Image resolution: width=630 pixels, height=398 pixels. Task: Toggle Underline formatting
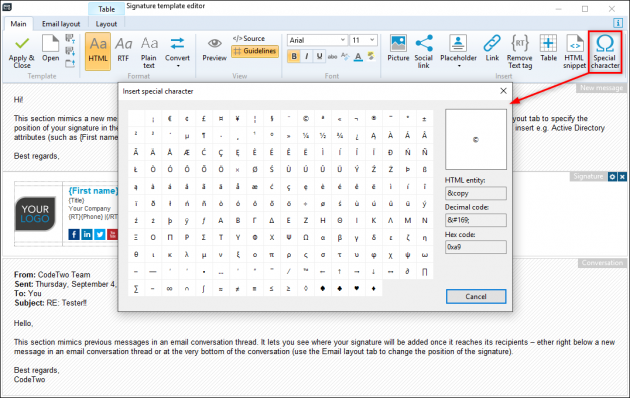(319, 56)
